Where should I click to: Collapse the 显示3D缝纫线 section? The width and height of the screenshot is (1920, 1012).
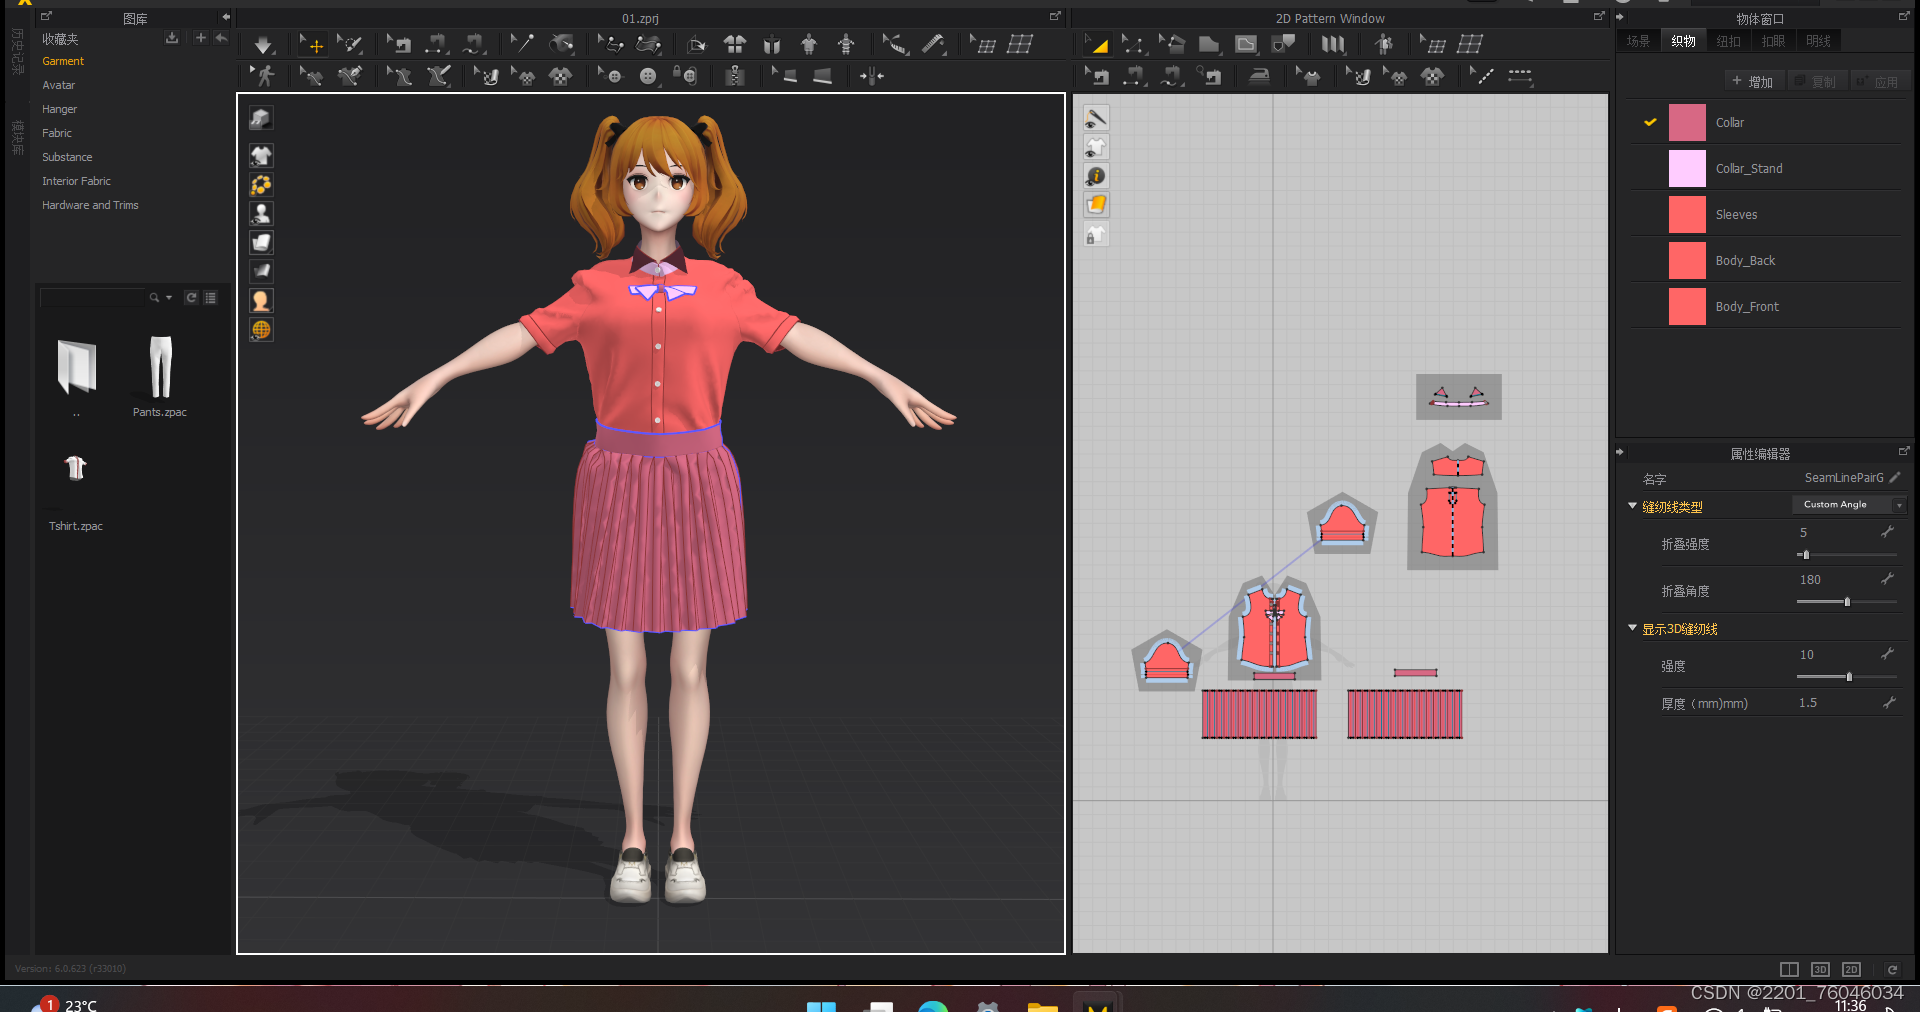(x=1633, y=629)
